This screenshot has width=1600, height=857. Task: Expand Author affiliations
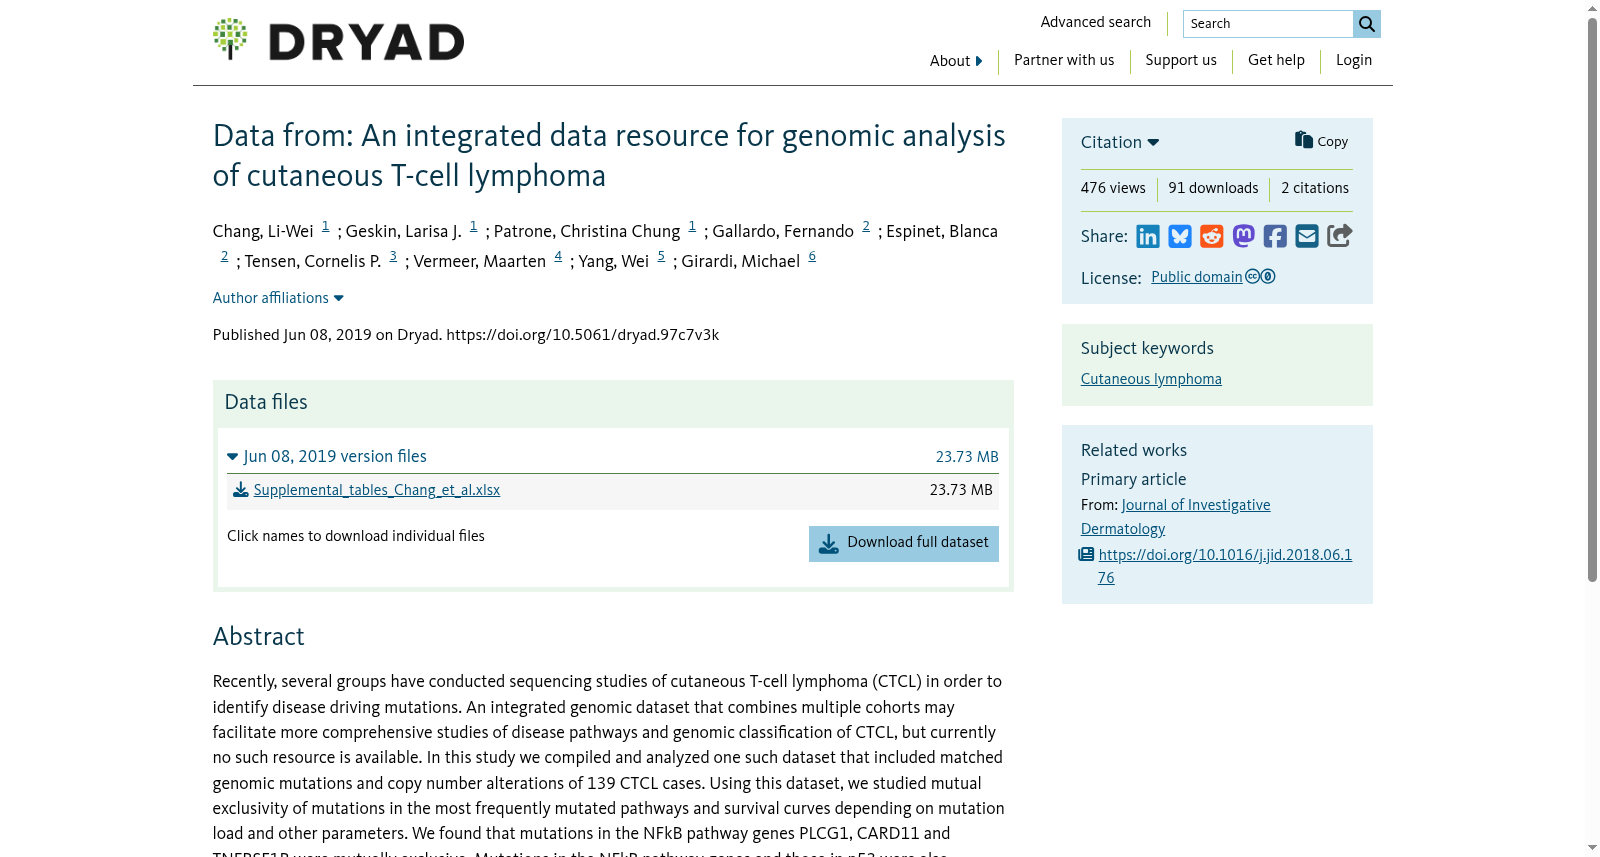278,298
